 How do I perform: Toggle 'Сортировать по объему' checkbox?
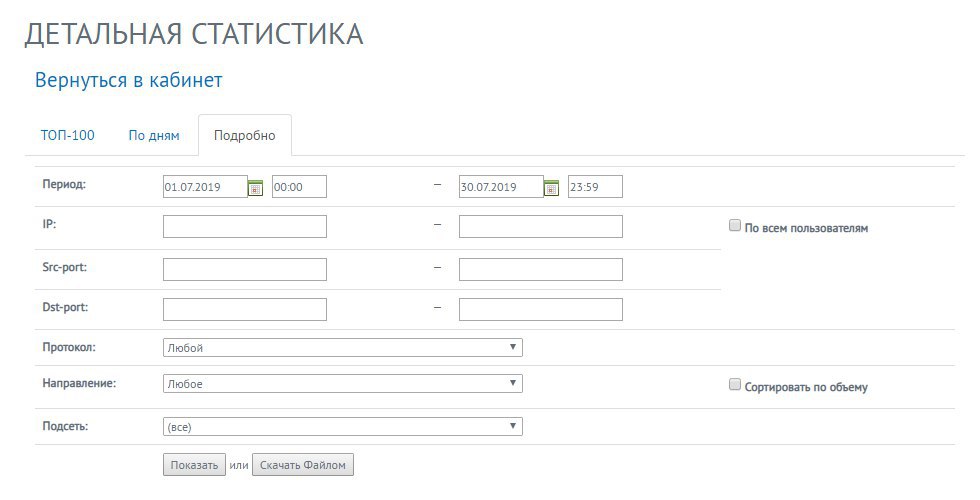[x=735, y=385]
